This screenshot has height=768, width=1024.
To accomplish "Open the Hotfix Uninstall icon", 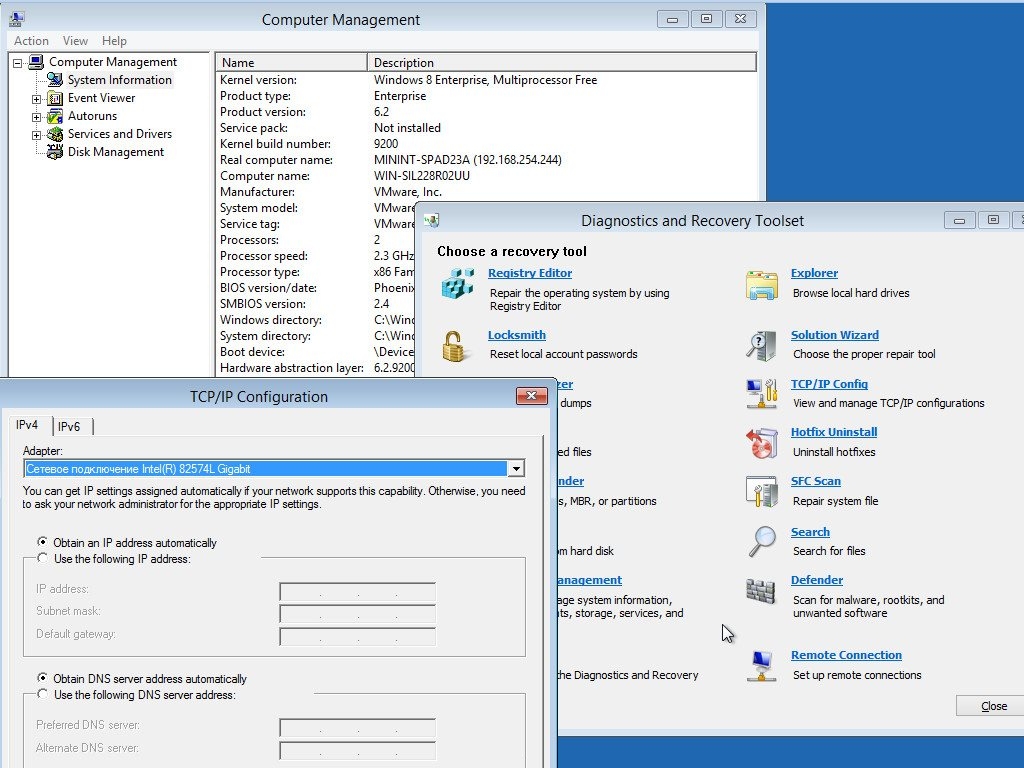I will (x=762, y=443).
